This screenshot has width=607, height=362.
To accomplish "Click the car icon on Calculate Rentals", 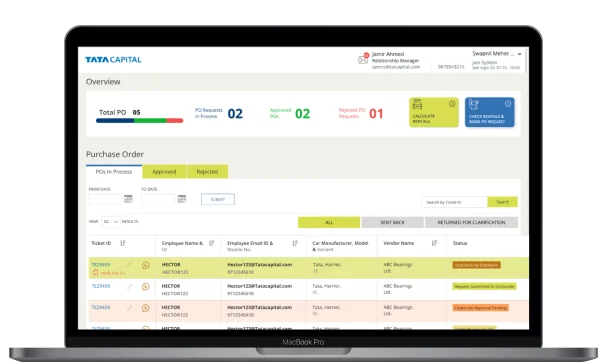I will 417,104.
